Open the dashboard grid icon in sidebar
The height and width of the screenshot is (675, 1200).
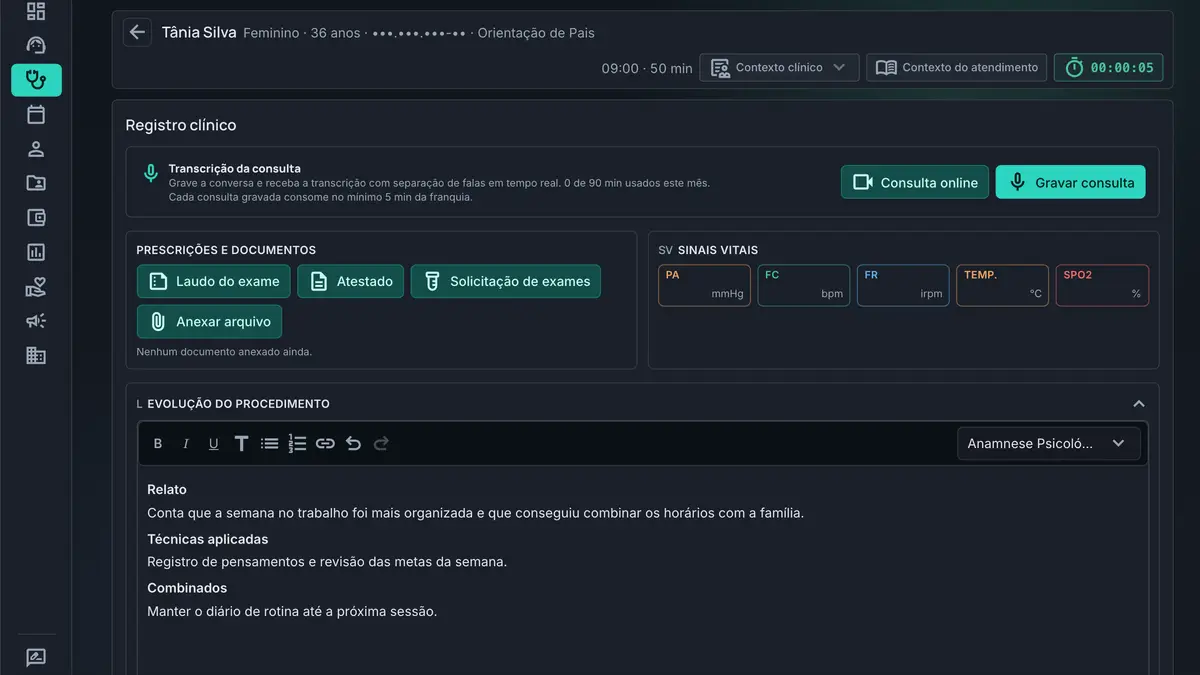36,12
